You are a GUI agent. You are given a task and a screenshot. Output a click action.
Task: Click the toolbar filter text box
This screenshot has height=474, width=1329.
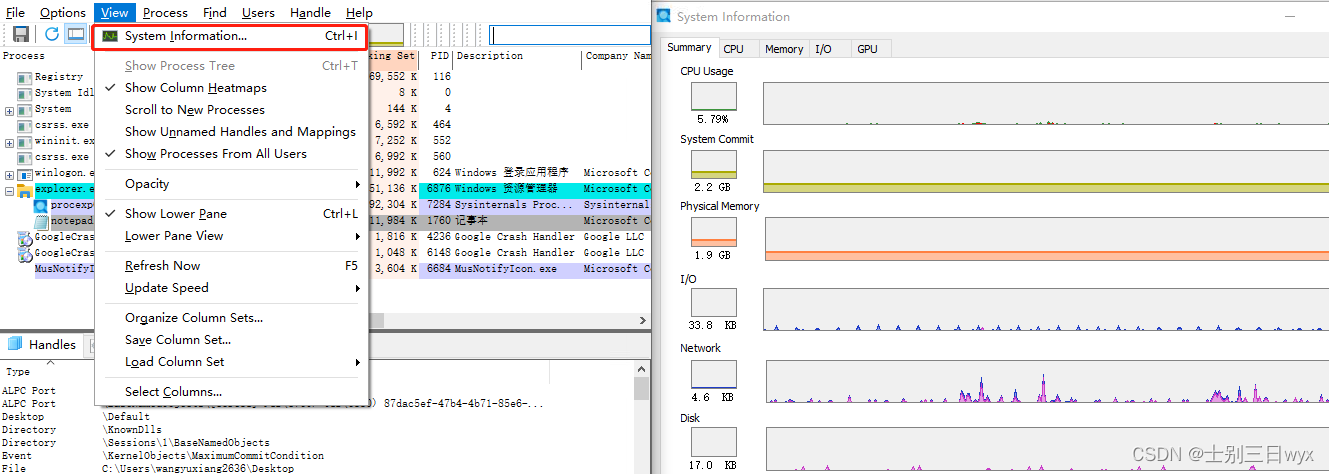[x=570, y=34]
